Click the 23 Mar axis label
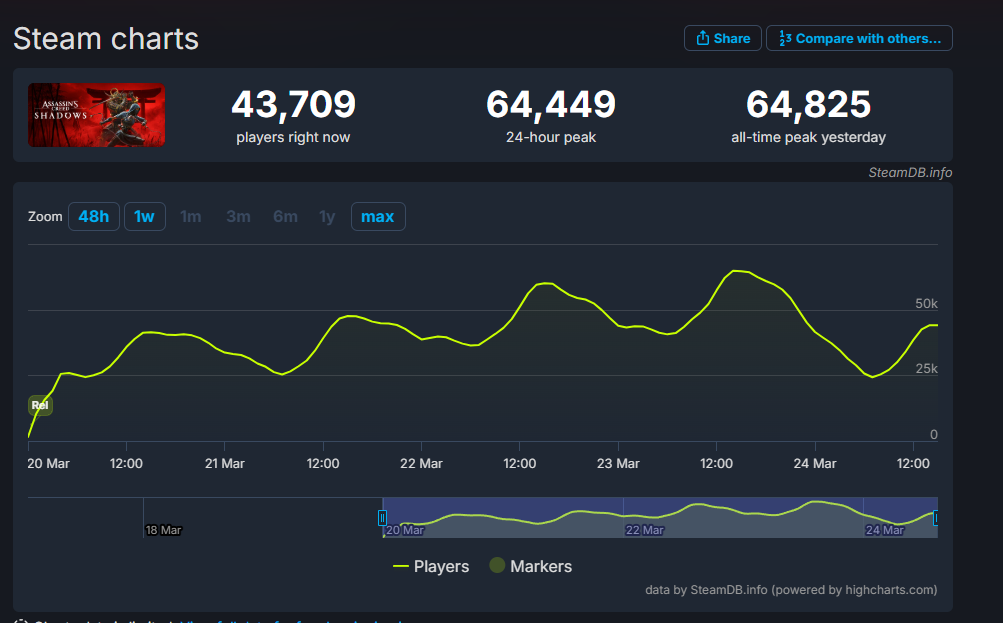Viewport: 1003px width, 623px height. [618, 464]
